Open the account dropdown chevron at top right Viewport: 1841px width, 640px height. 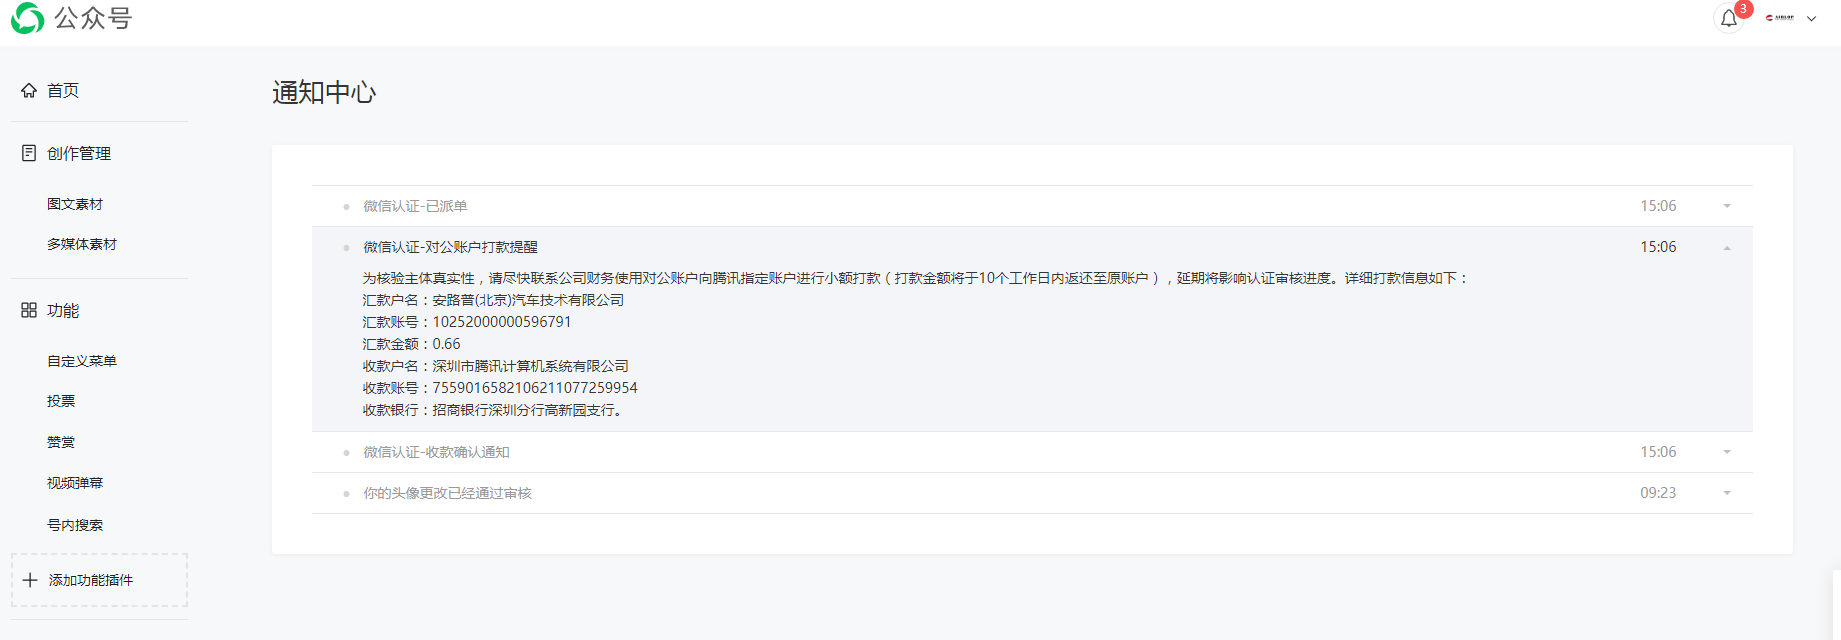[x=1811, y=19]
